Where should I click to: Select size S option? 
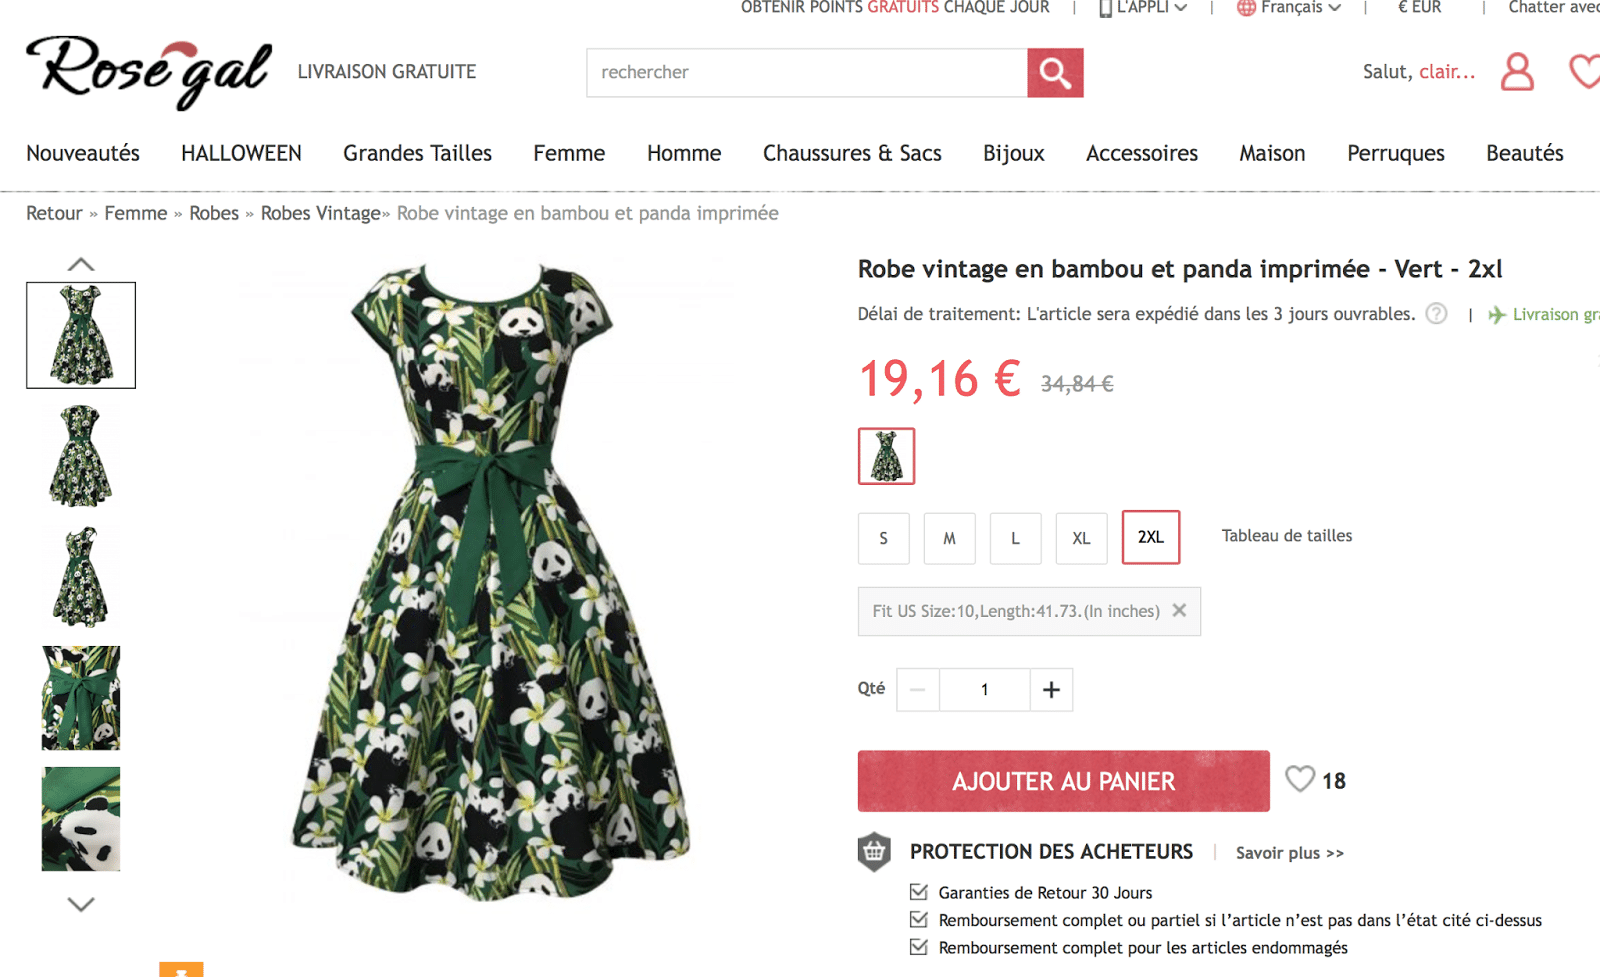(x=883, y=538)
